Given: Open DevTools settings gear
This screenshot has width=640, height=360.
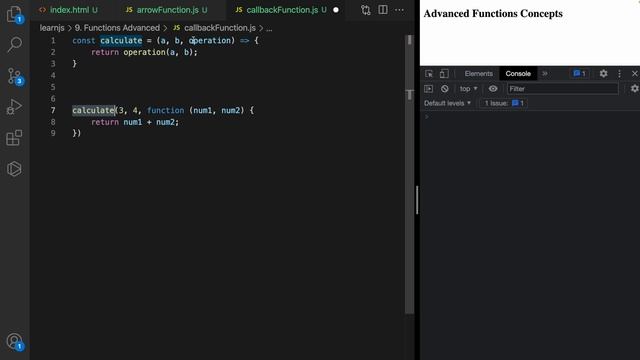Looking at the screenshot, I should pos(603,73).
